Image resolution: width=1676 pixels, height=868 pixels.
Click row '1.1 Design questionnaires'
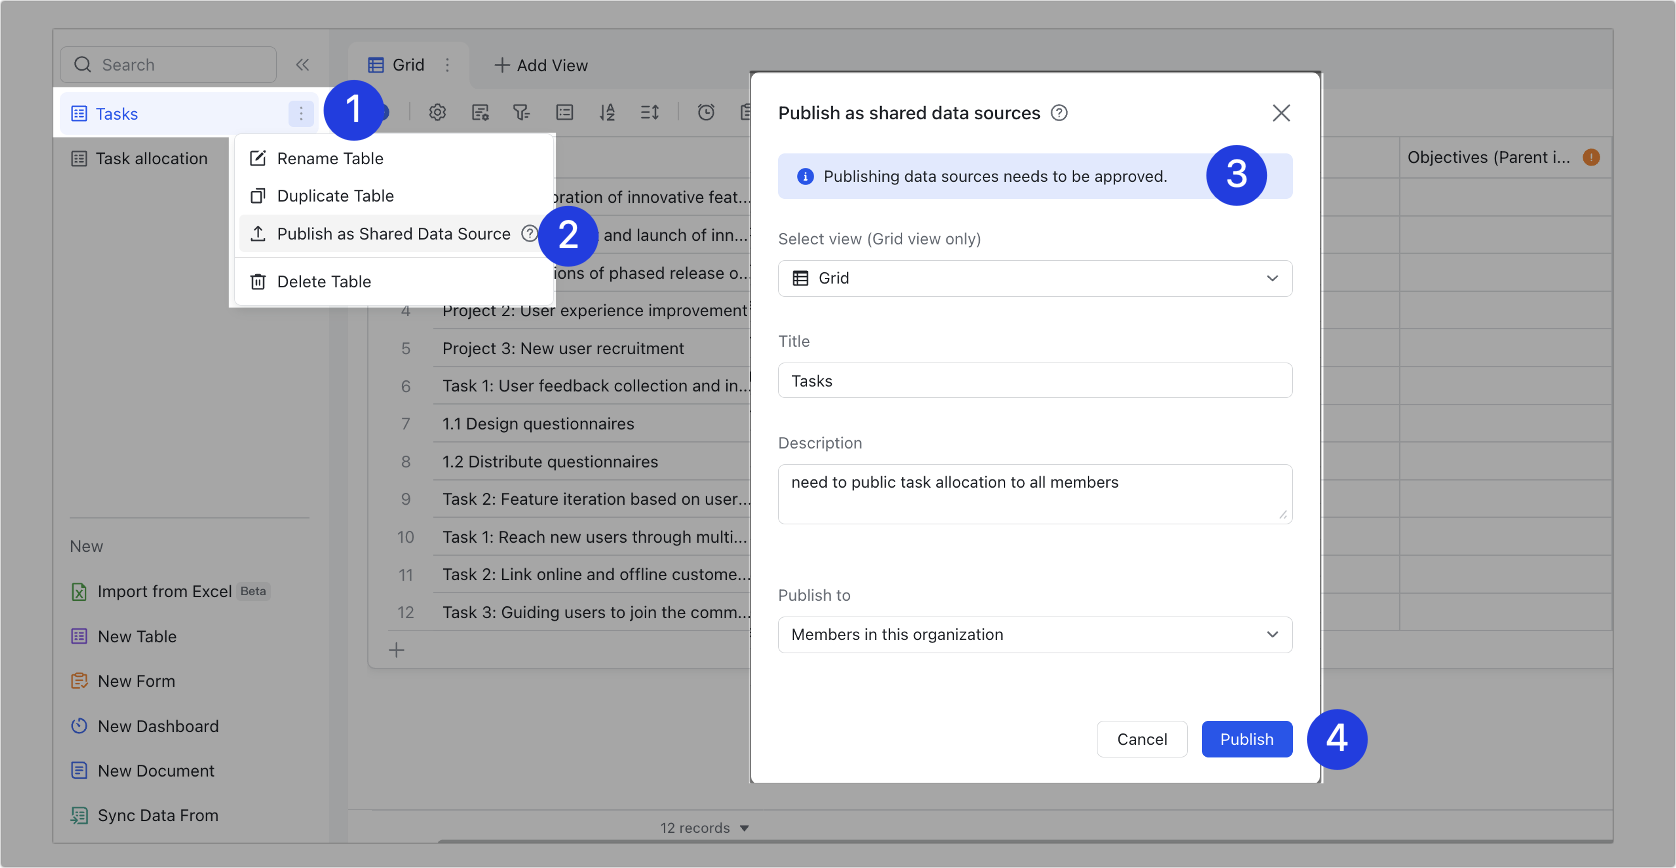pyautogui.click(x=538, y=424)
